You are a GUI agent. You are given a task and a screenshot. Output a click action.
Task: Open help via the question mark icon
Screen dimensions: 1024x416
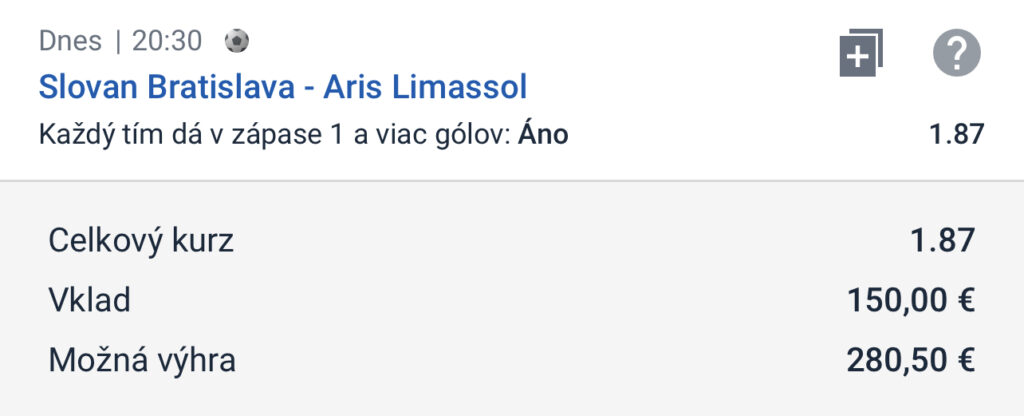point(957,53)
